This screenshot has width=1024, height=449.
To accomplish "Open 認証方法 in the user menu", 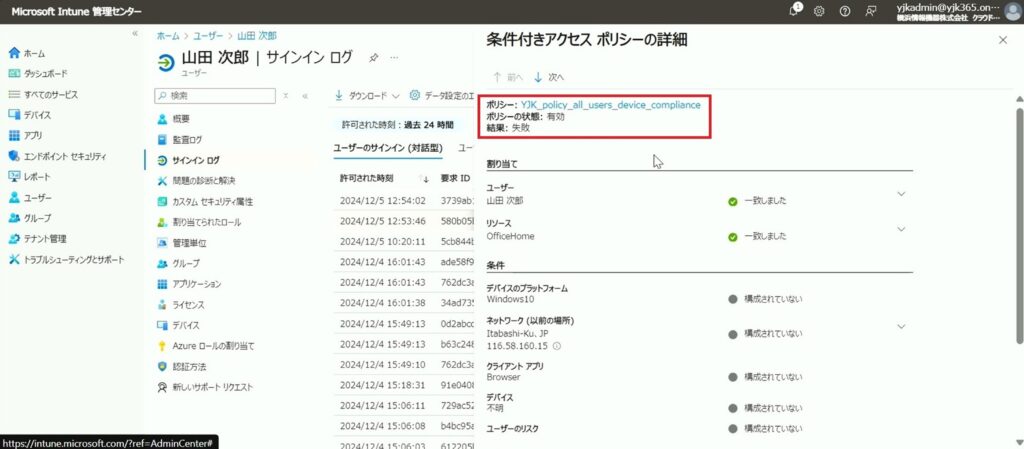I will point(182,367).
